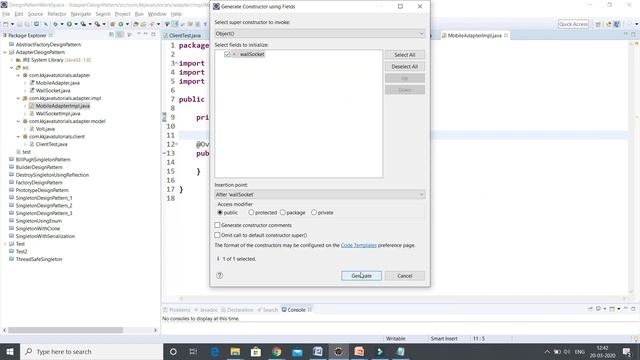Click the Save toolbar icon
Viewport: 640px width, 360px height.
pos(19,24)
